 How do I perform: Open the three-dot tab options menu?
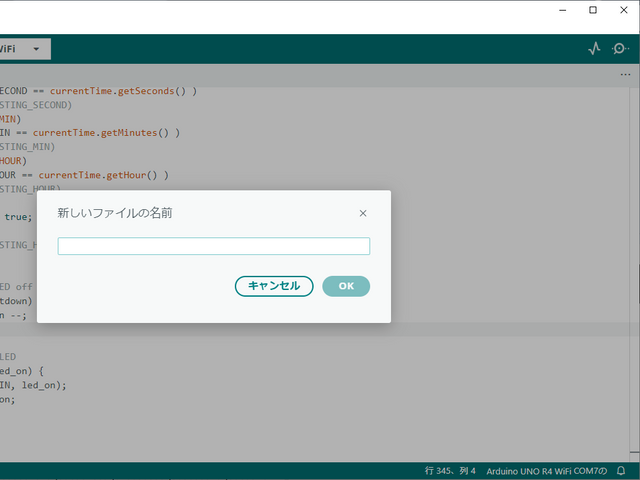click(625, 75)
